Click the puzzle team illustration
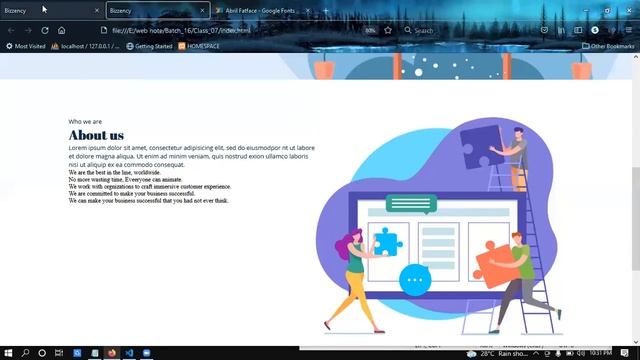 [x=439, y=226]
